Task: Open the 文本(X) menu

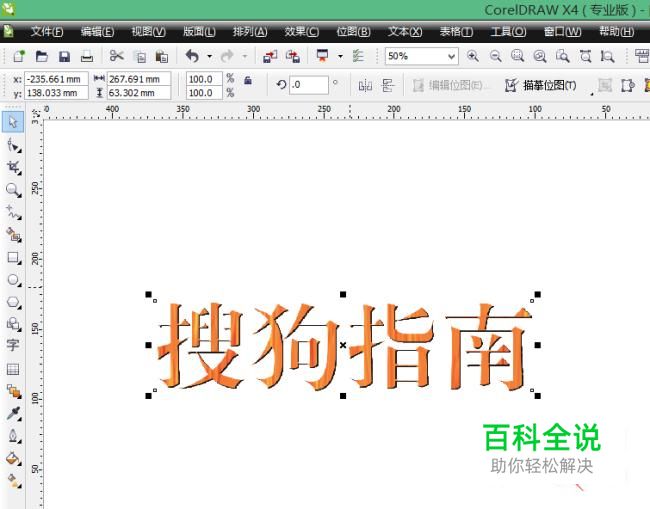Action: coord(405,32)
